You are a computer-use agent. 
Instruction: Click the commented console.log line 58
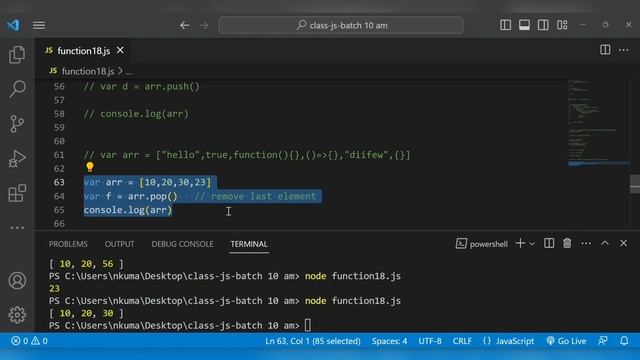tap(136, 114)
